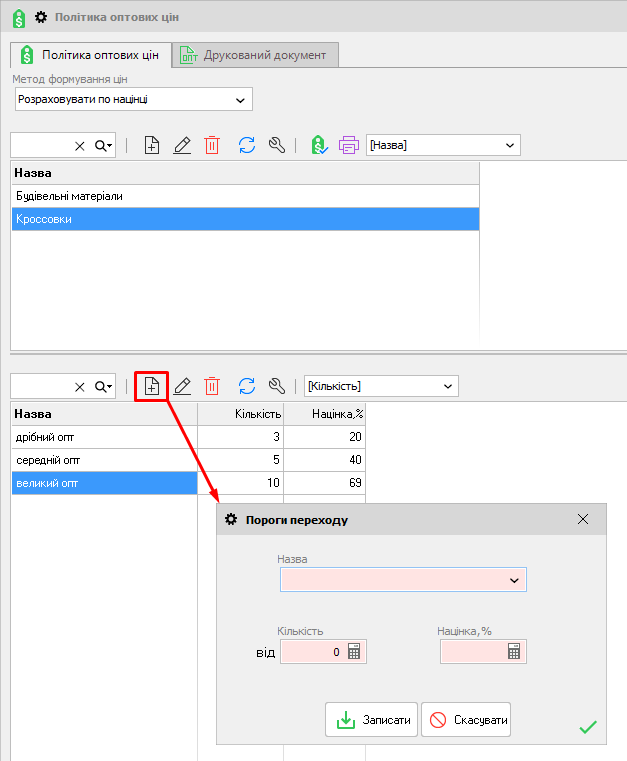The width and height of the screenshot is (627, 761).
Task: Click the edit pencil icon in upper toolbar
Action: point(182,145)
